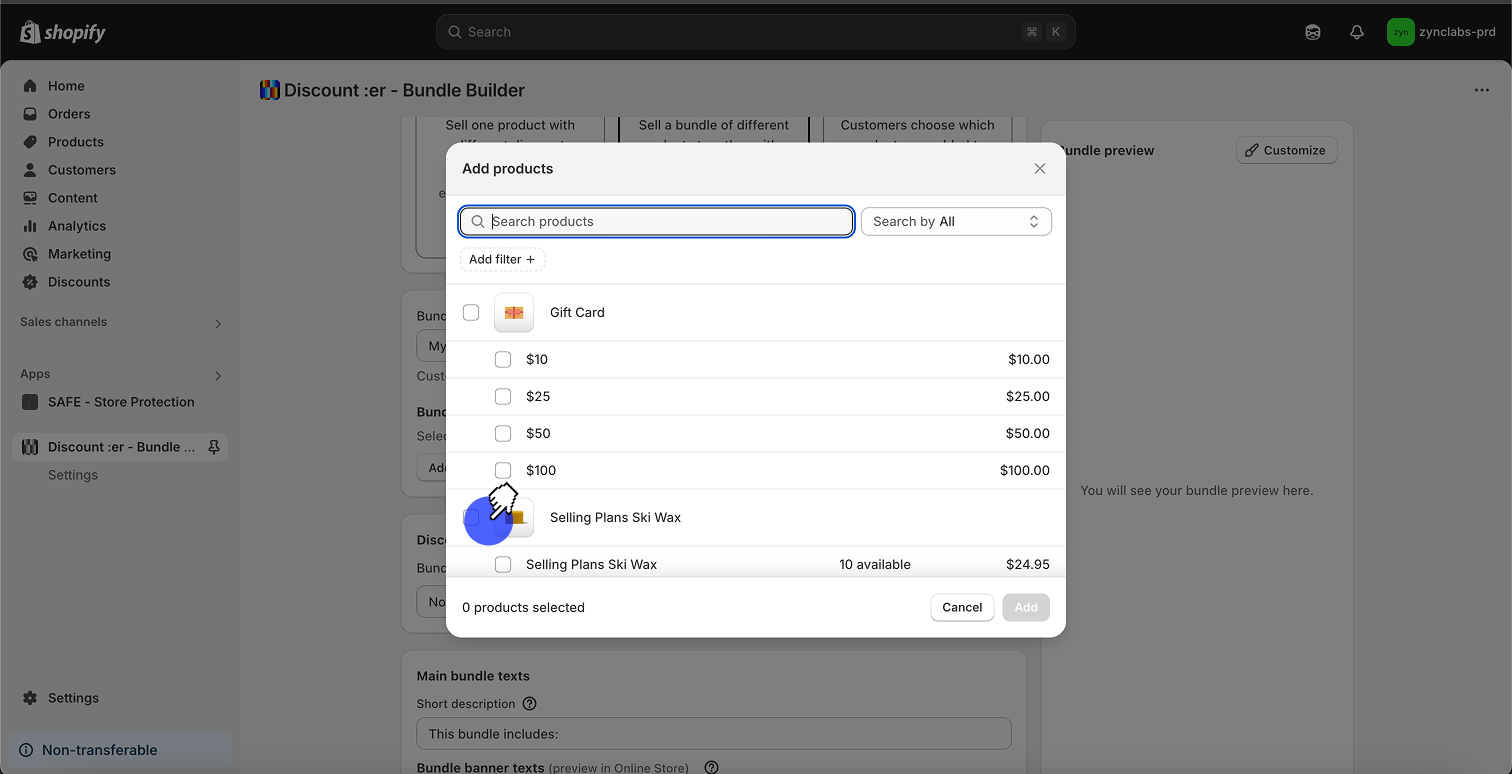Open Orders in the left navigation
Image resolution: width=1512 pixels, height=774 pixels.
(69, 114)
